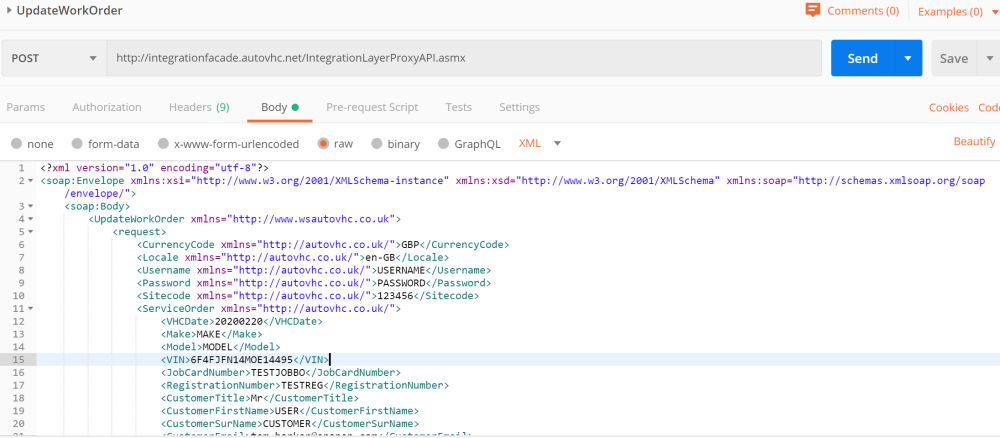This screenshot has width=1000, height=438.
Task: Open the Pre-request Script tab
Action: click(372, 107)
